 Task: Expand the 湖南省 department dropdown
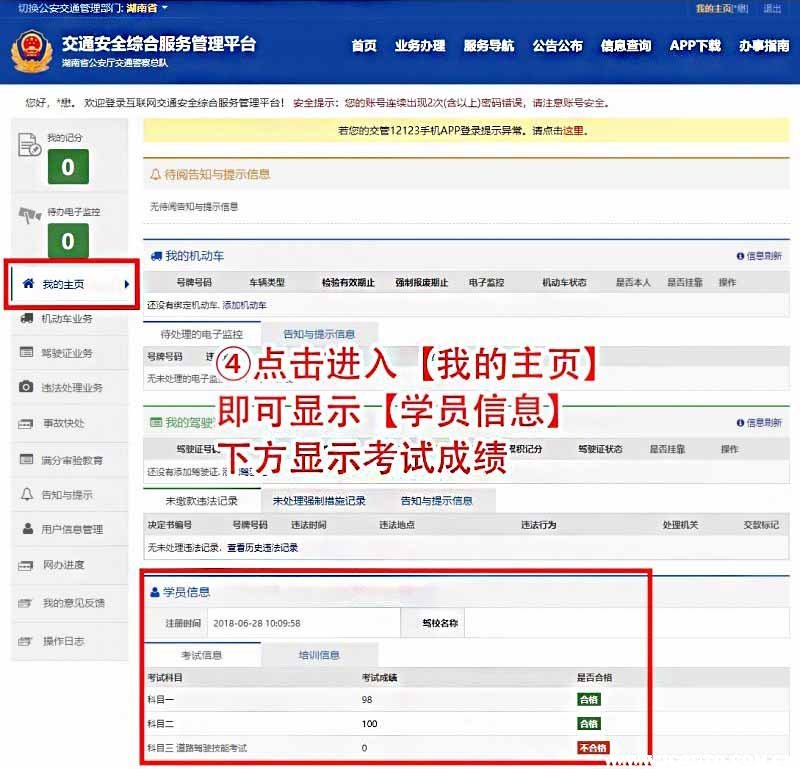click(x=165, y=8)
